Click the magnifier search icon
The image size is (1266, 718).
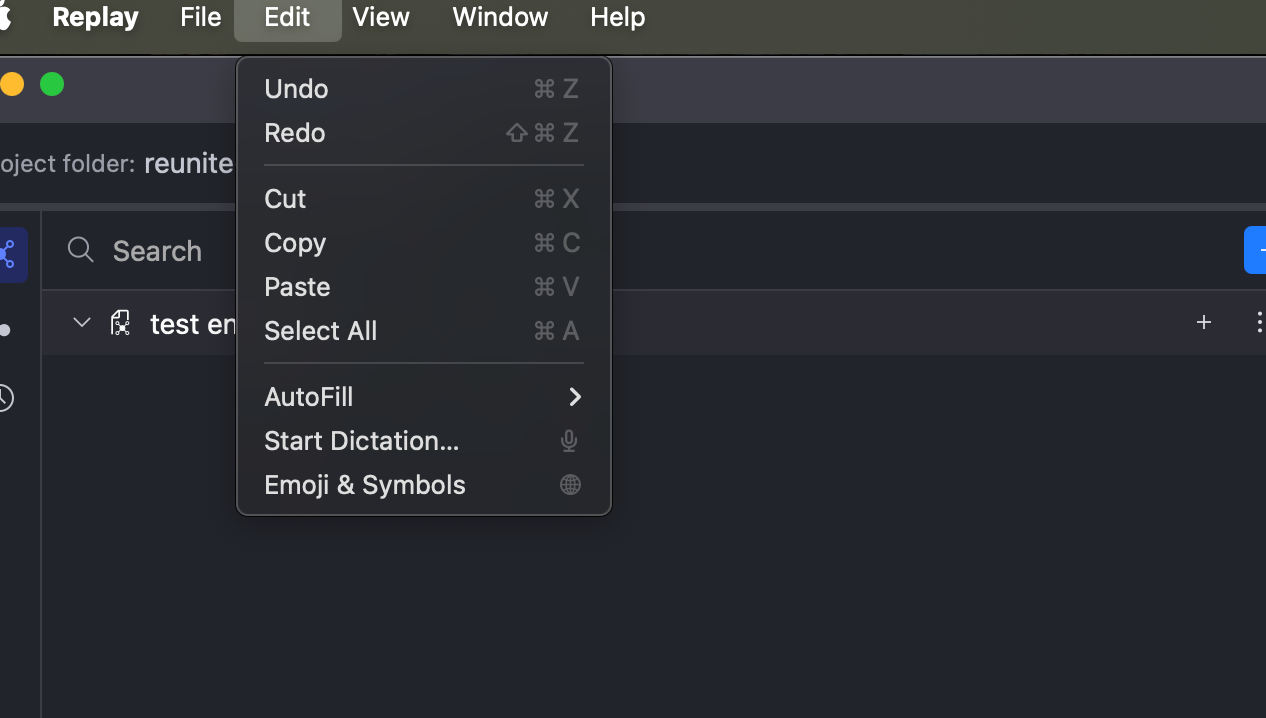point(81,250)
